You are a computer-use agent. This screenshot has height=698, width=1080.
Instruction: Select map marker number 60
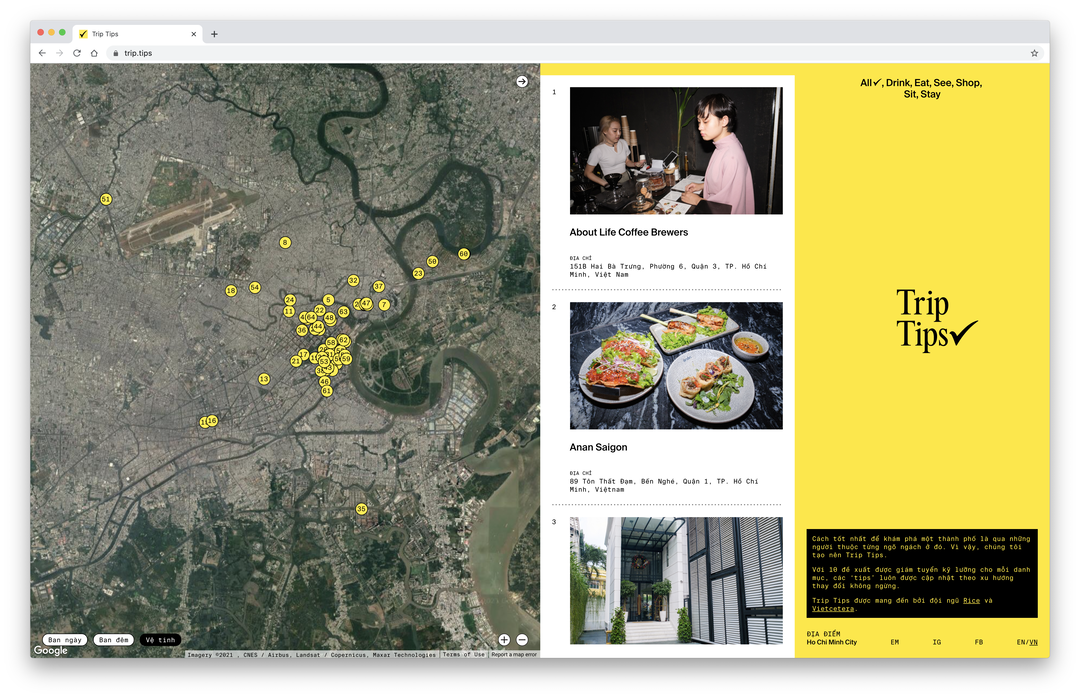click(464, 254)
